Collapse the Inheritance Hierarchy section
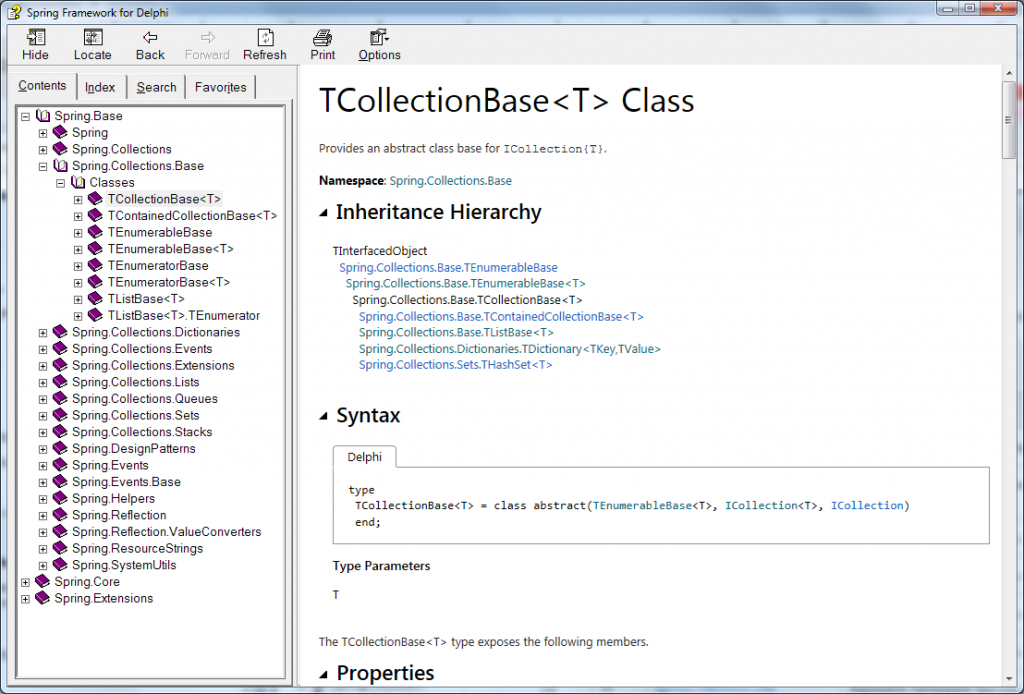1024x694 pixels. click(x=325, y=212)
